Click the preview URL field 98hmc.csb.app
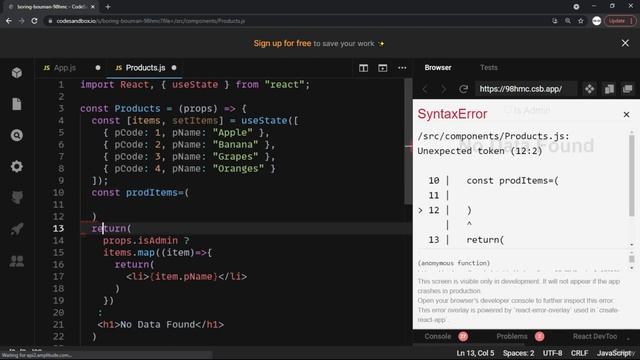Image resolution: width=640 pixels, height=360 pixels. [x=526, y=89]
